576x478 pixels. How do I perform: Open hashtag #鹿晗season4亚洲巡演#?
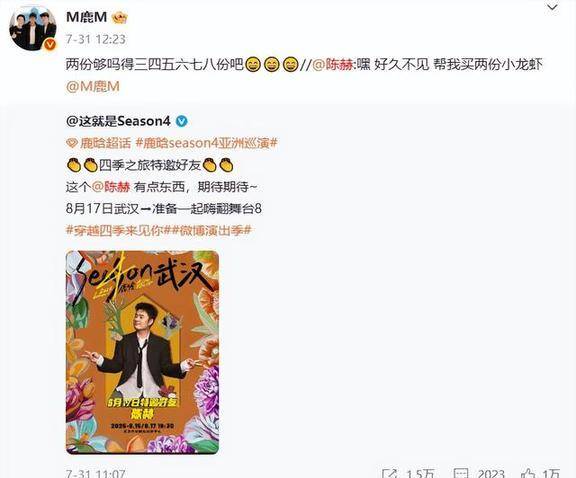point(206,143)
